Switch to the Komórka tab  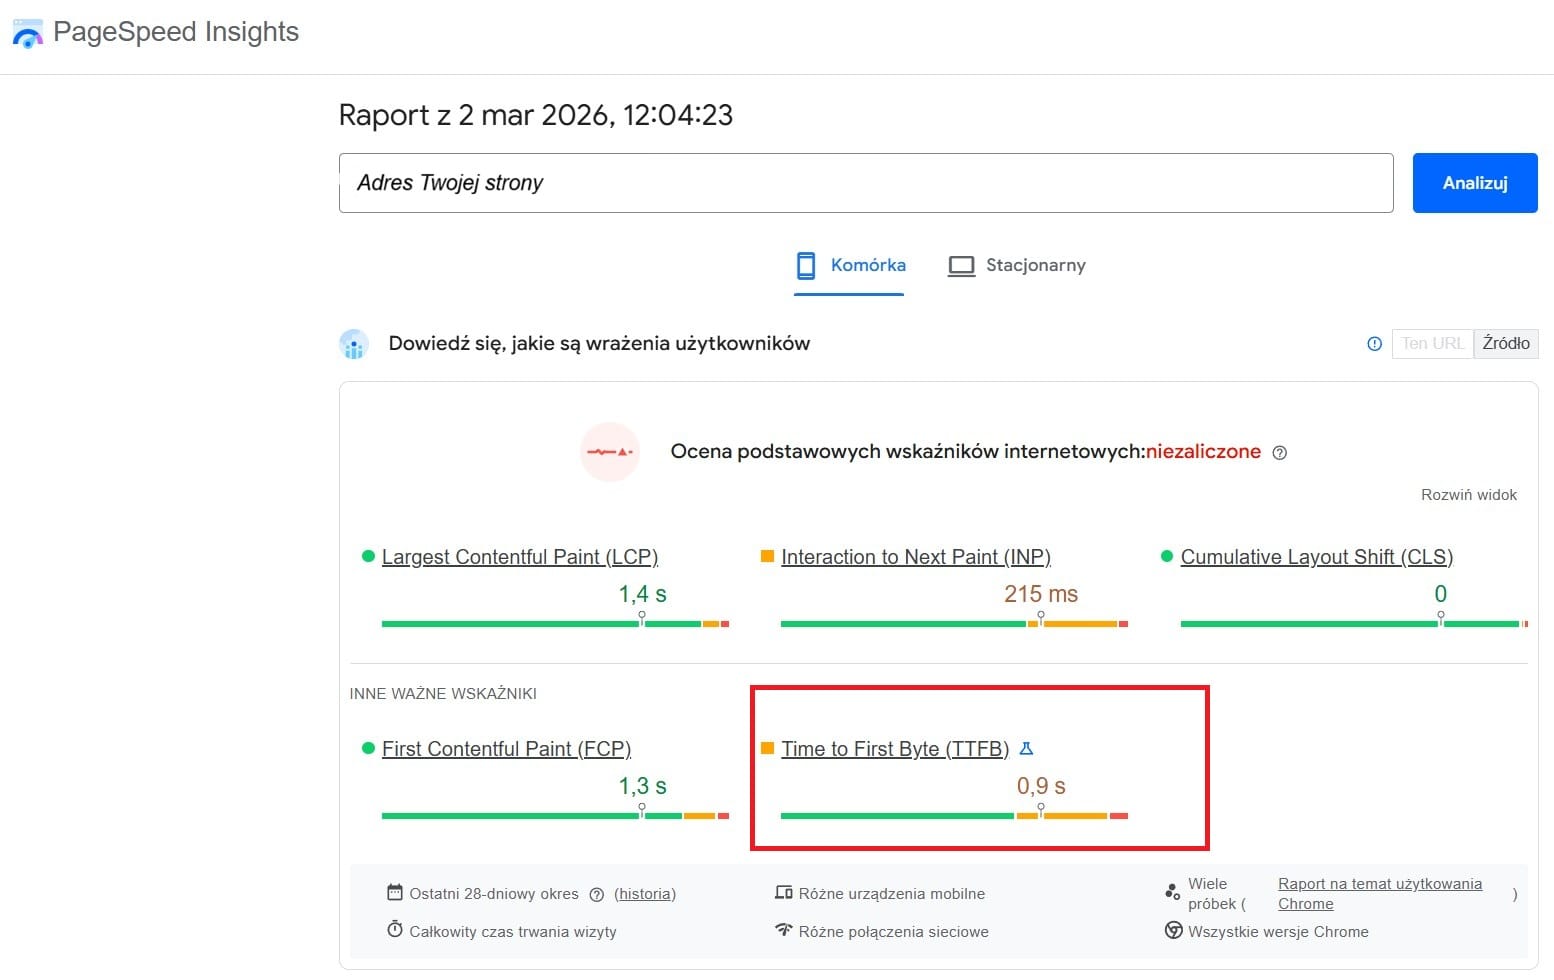click(x=849, y=266)
